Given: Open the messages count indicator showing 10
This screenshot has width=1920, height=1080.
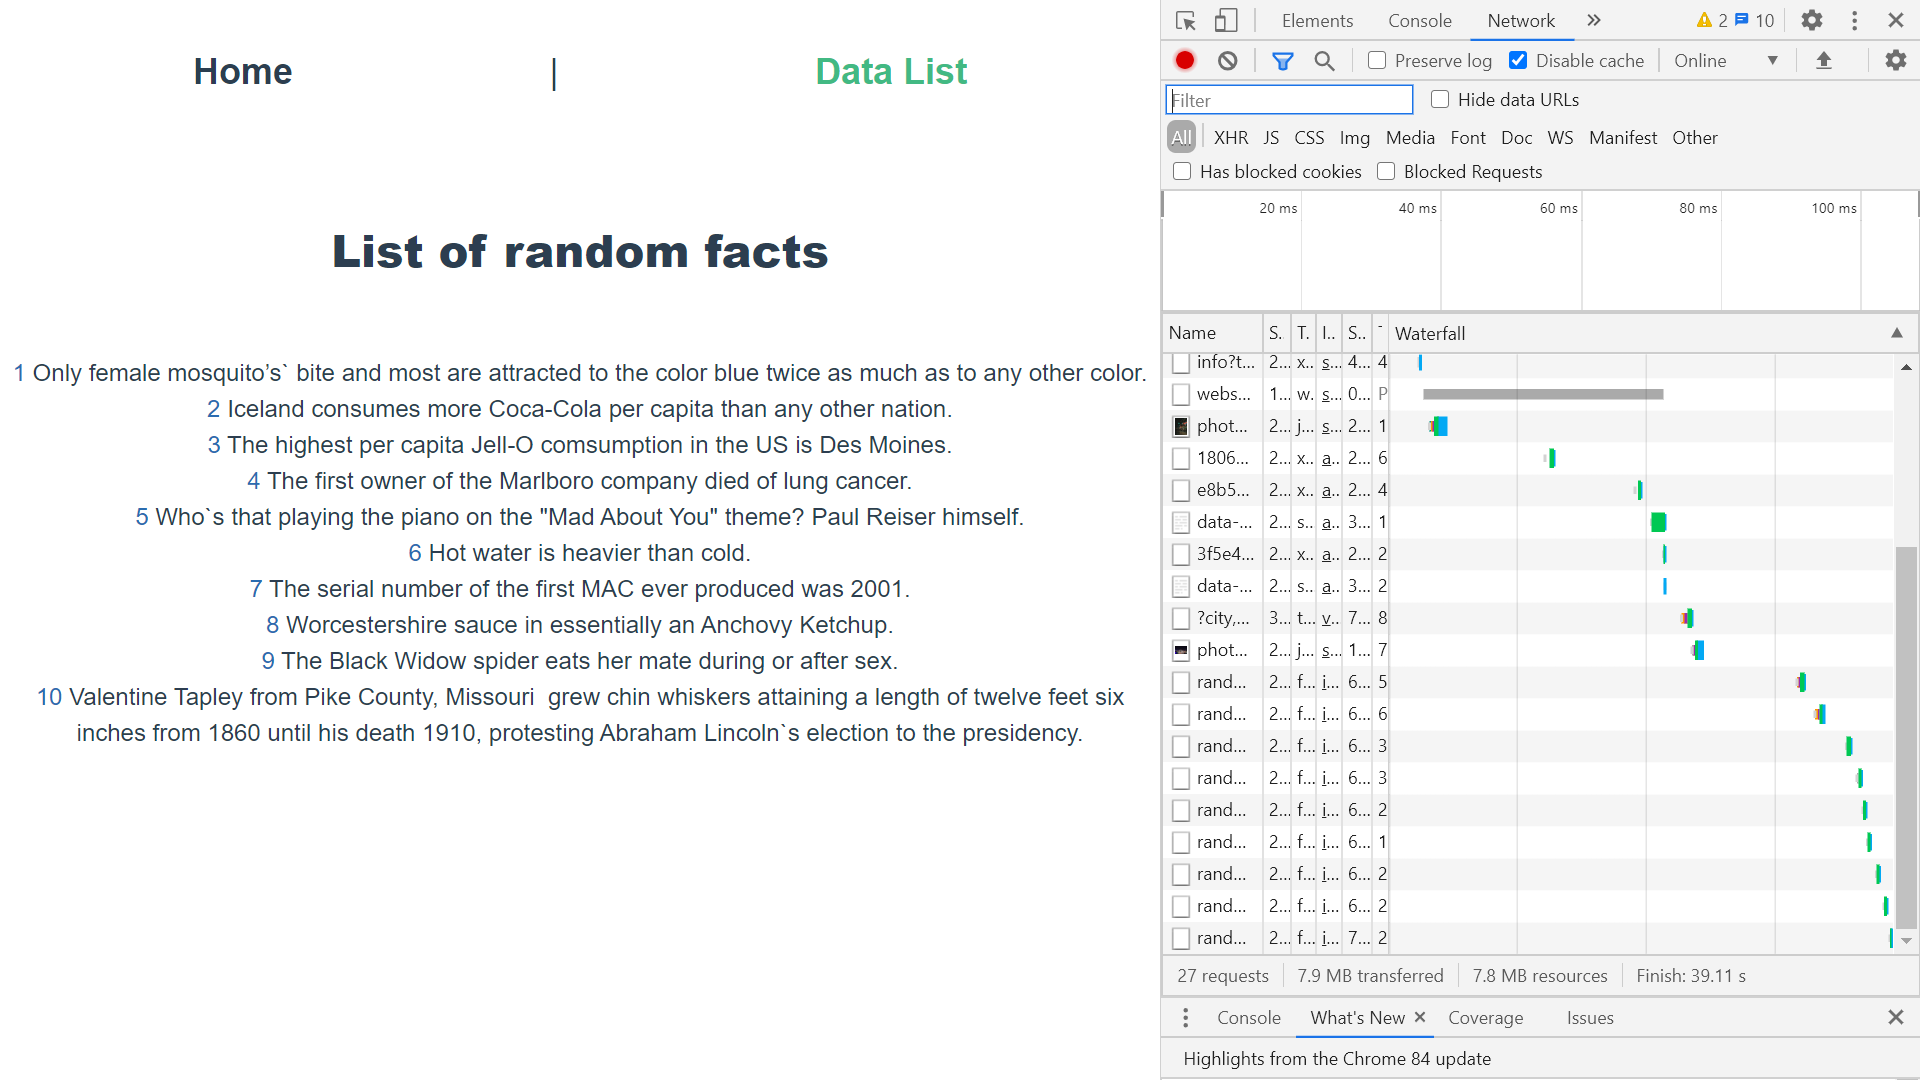Looking at the screenshot, I should coord(1755,20).
